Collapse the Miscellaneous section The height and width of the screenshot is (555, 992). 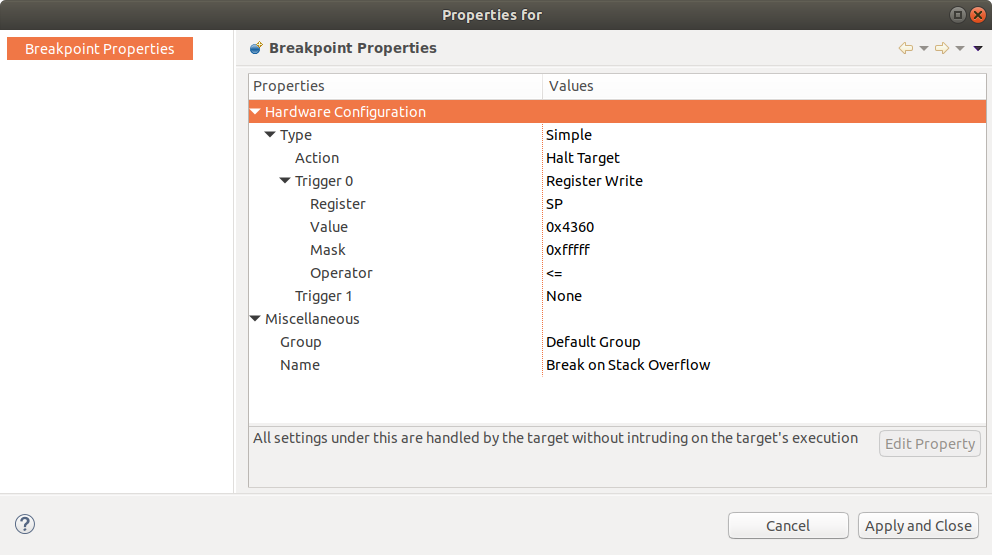pos(256,319)
